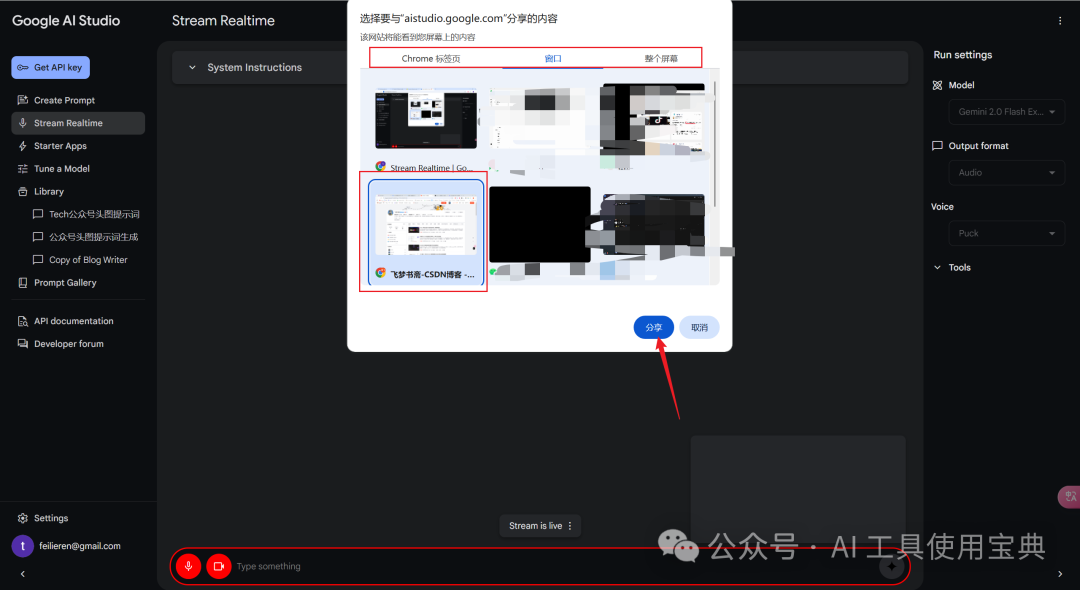Click the translate icon at right edge
The width and height of the screenshot is (1080, 590).
pyautogui.click(x=1070, y=497)
